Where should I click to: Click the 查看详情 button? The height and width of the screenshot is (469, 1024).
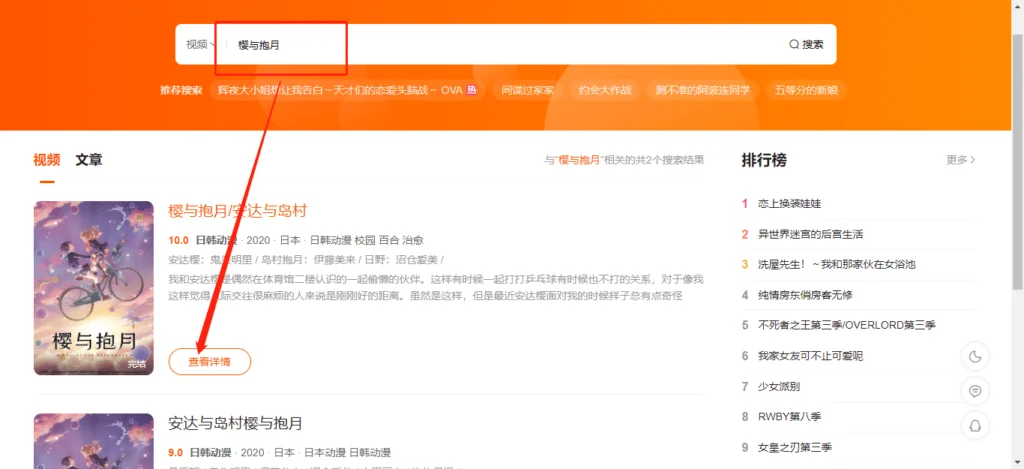tap(210, 362)
